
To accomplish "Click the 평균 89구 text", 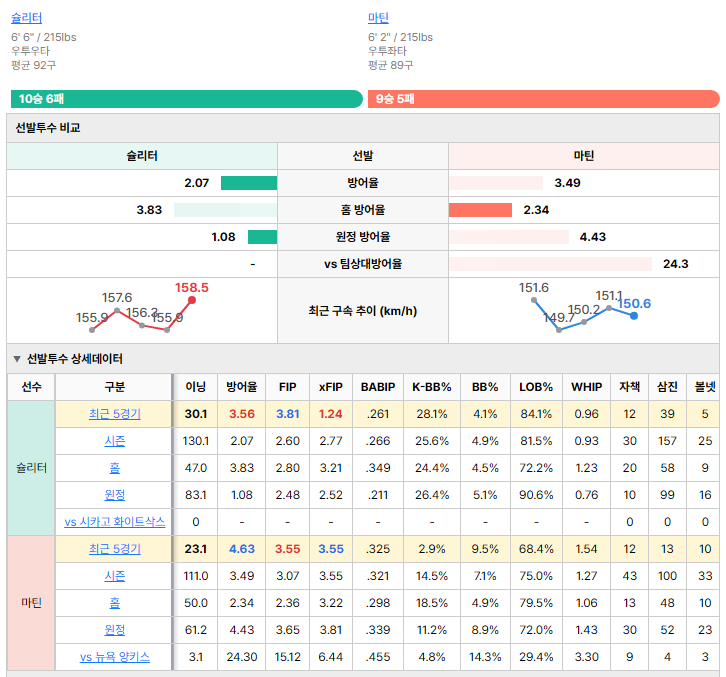I will pos(390,65).
